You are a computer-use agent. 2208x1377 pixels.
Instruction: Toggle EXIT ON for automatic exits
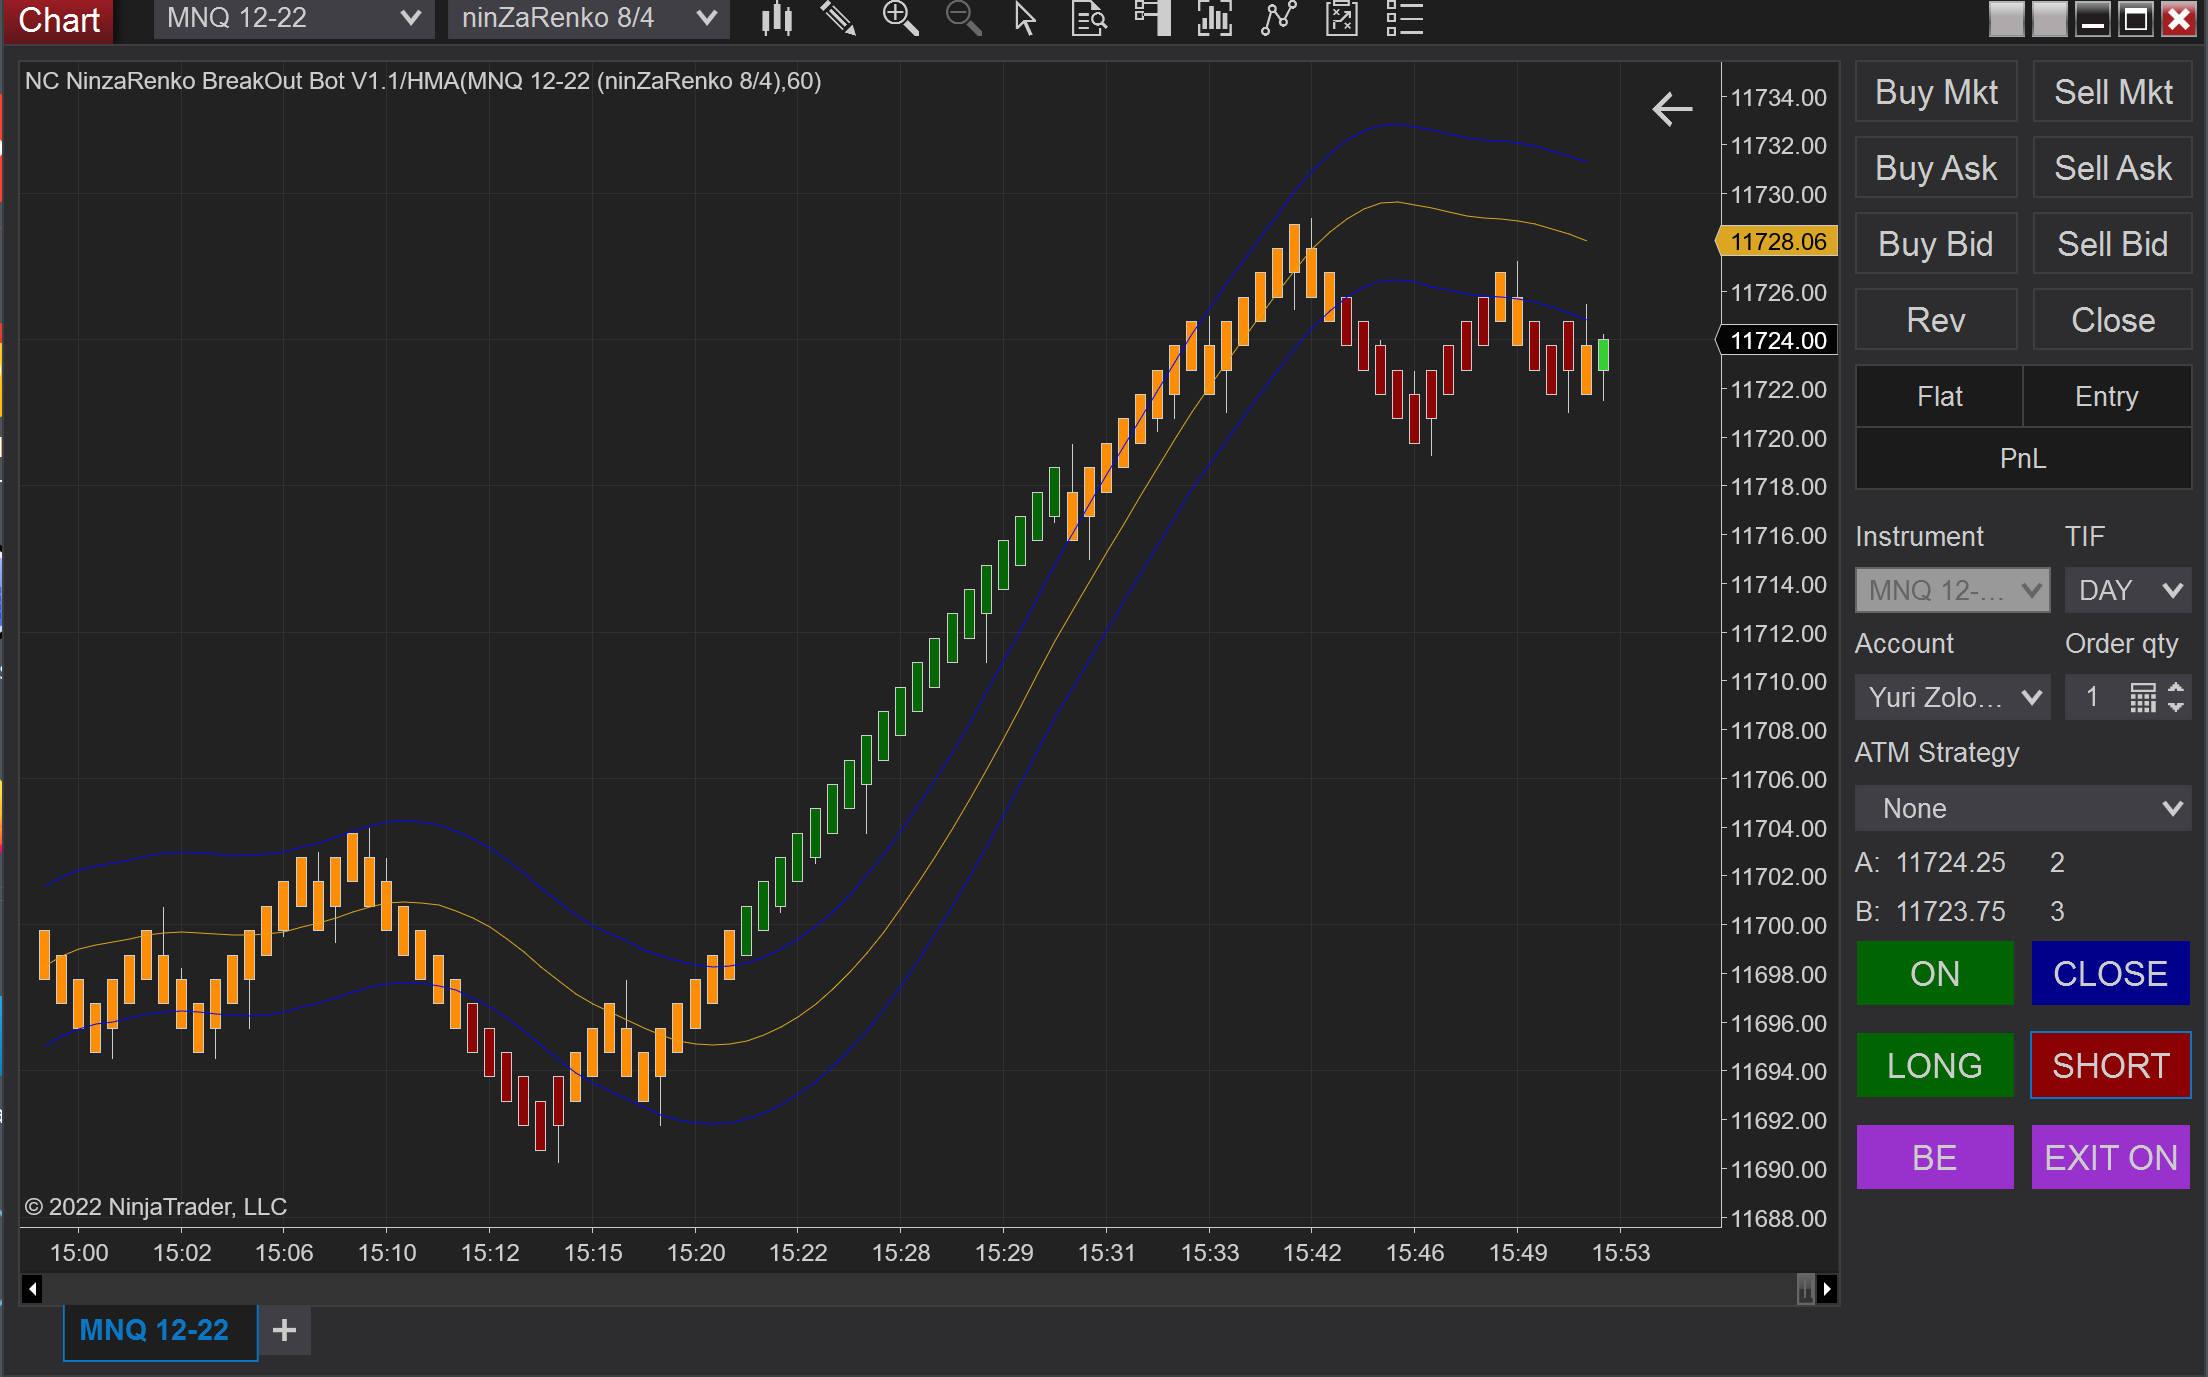tap(2110, 1157)
